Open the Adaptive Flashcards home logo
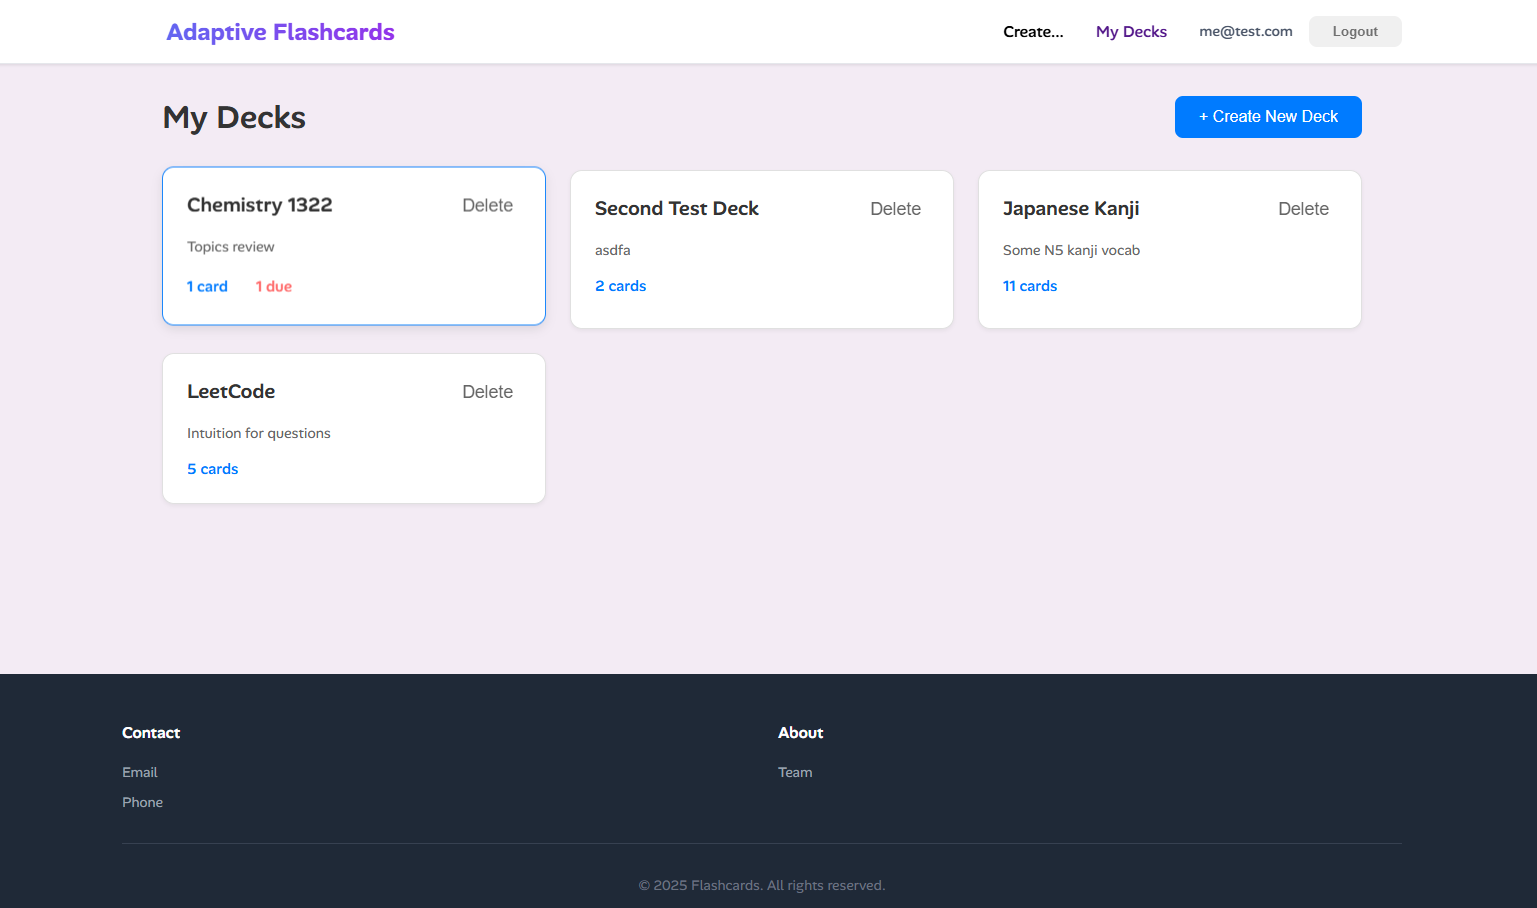This screenshot has height=908, width=1537. [280, 32]
